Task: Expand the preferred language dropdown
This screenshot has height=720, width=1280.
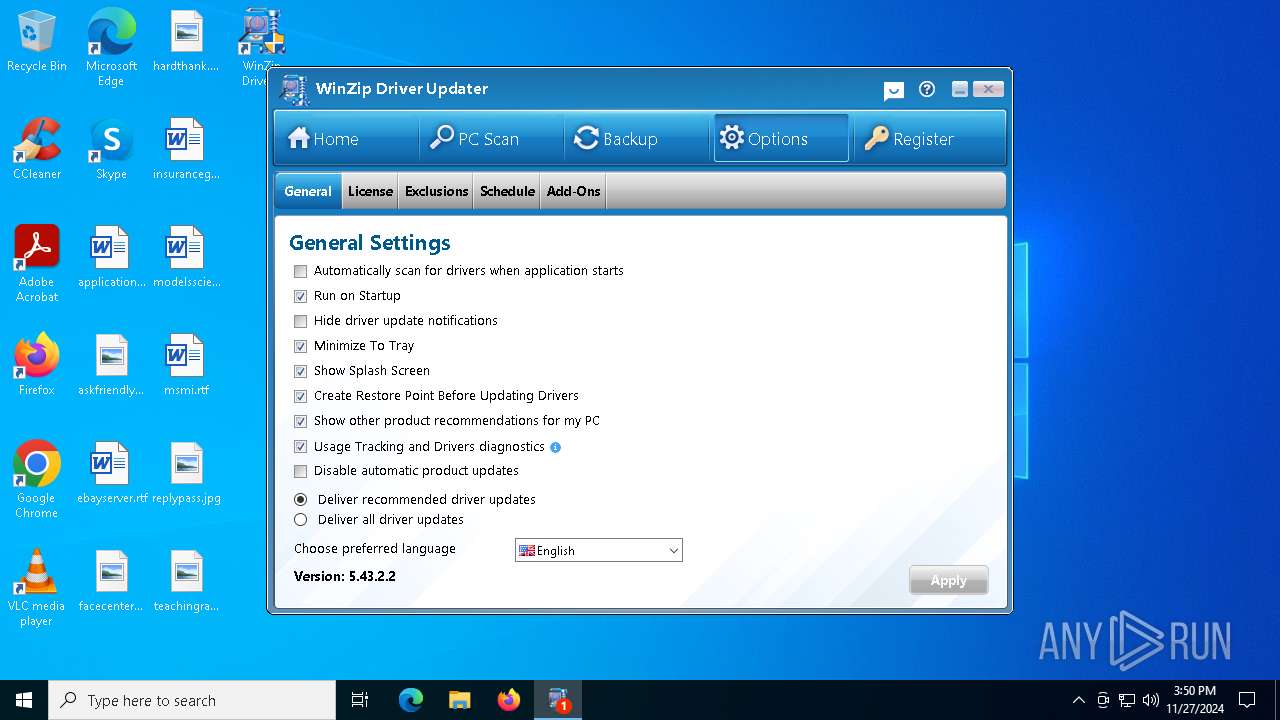Action: pos(598,550)
